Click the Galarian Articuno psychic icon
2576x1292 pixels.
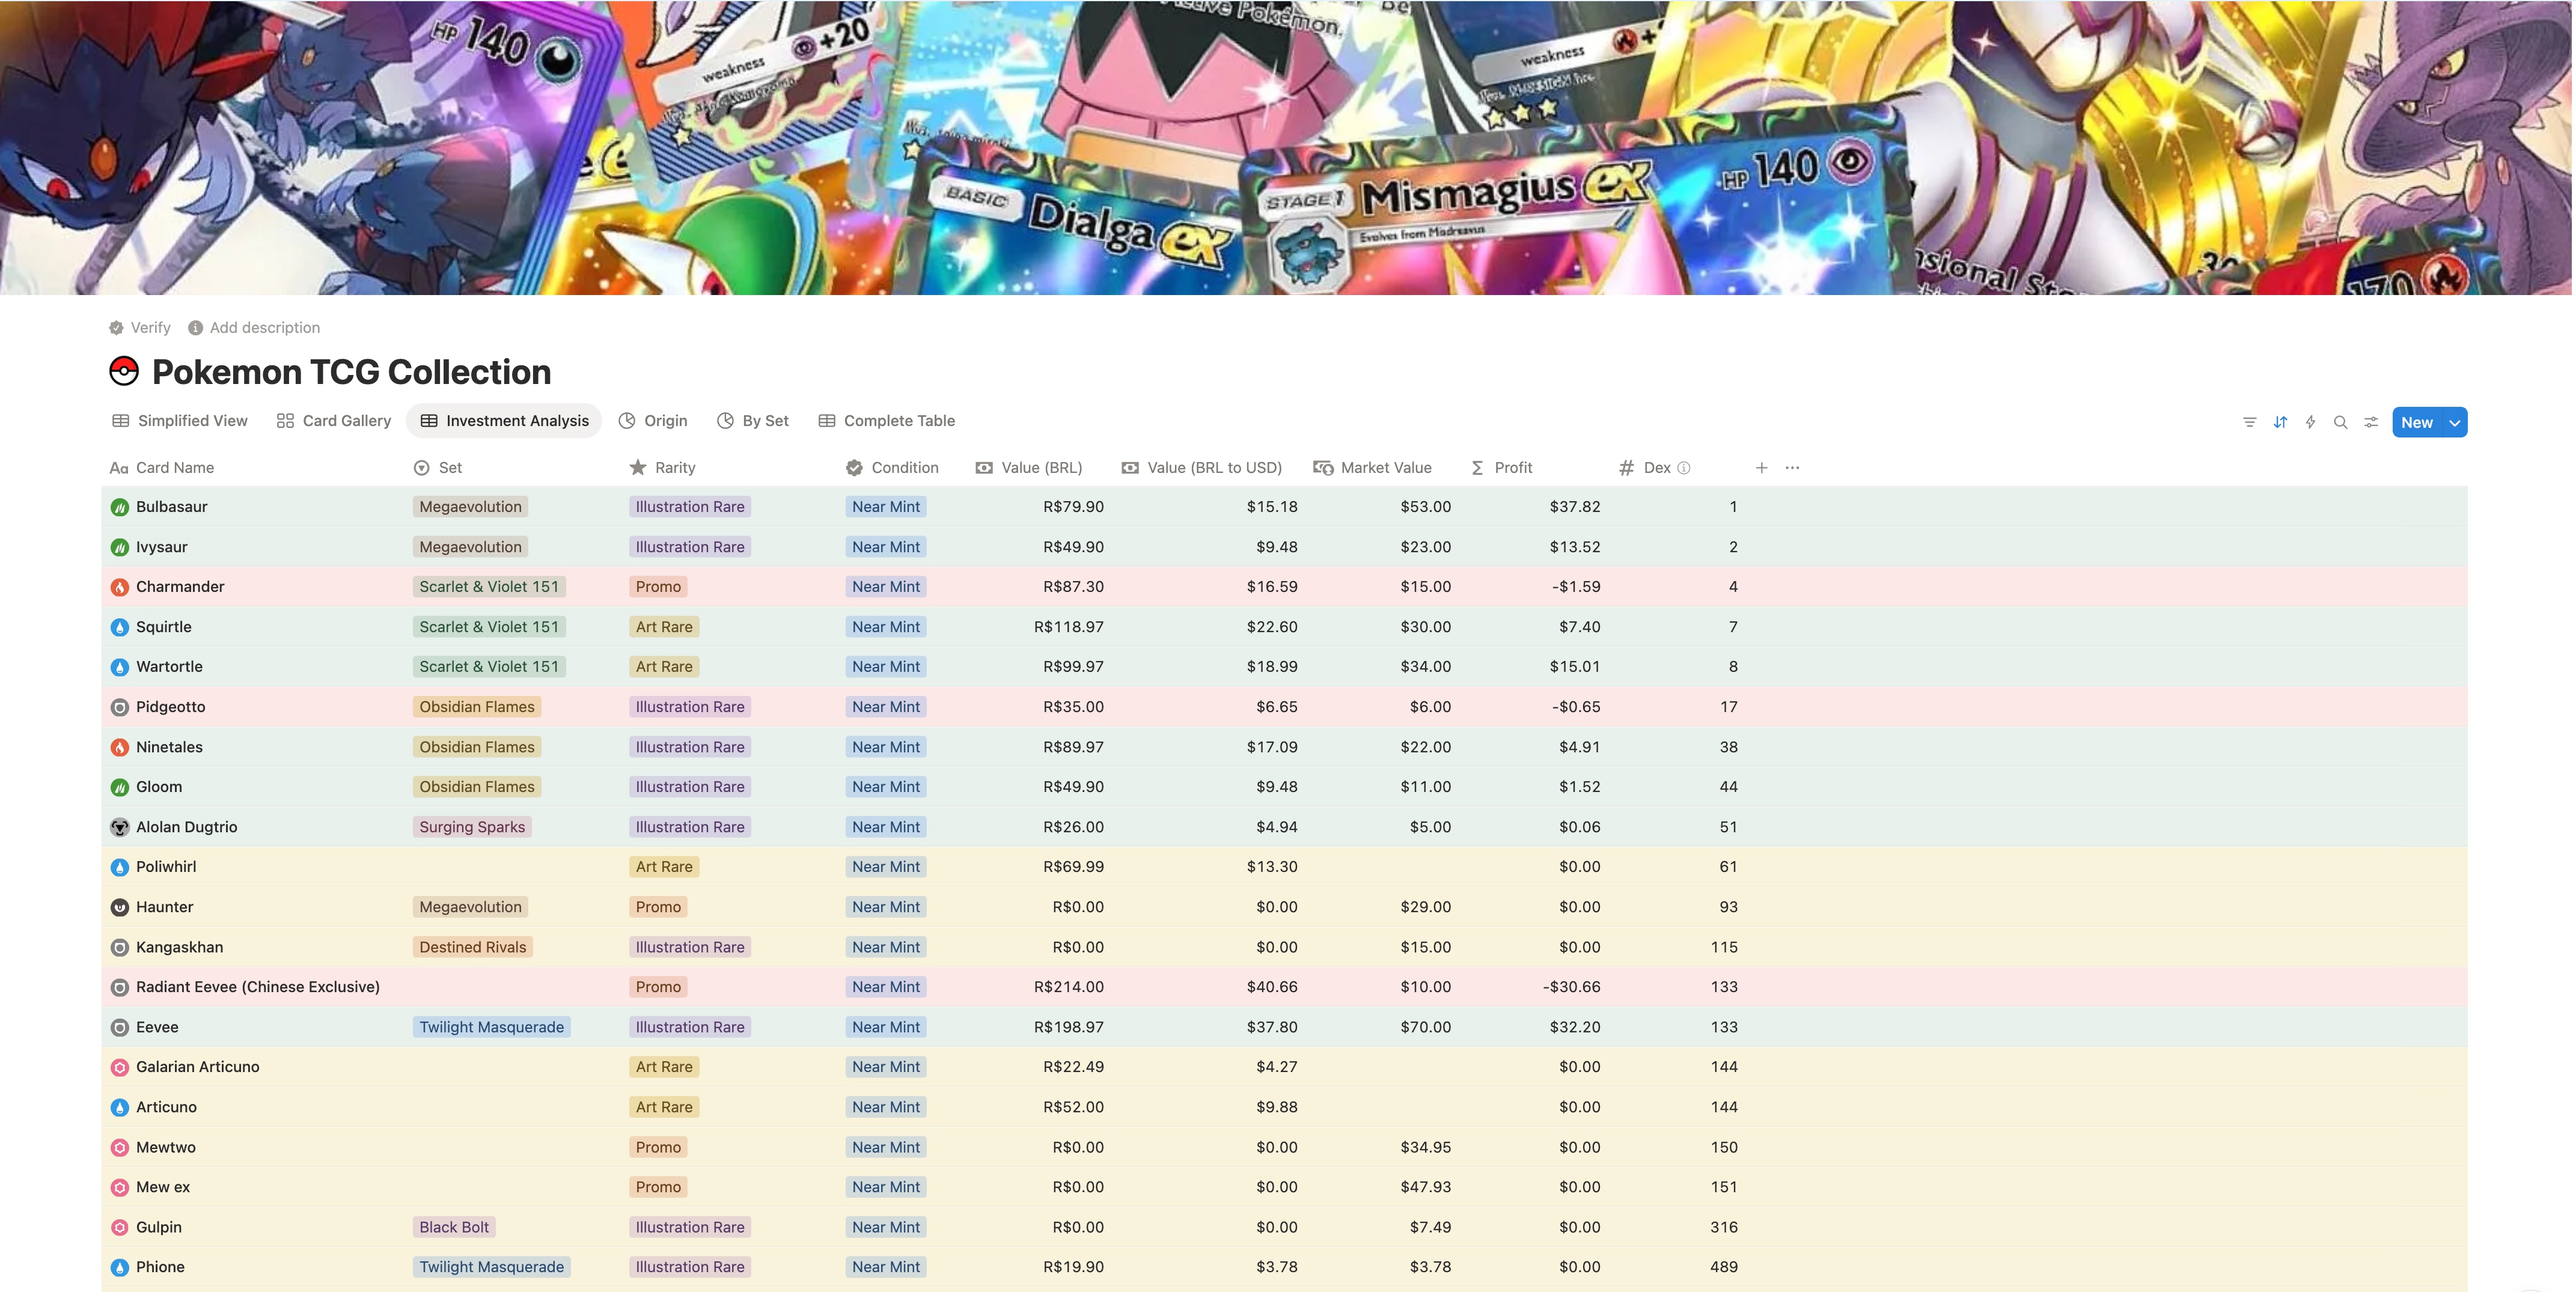pos(120,1067)
